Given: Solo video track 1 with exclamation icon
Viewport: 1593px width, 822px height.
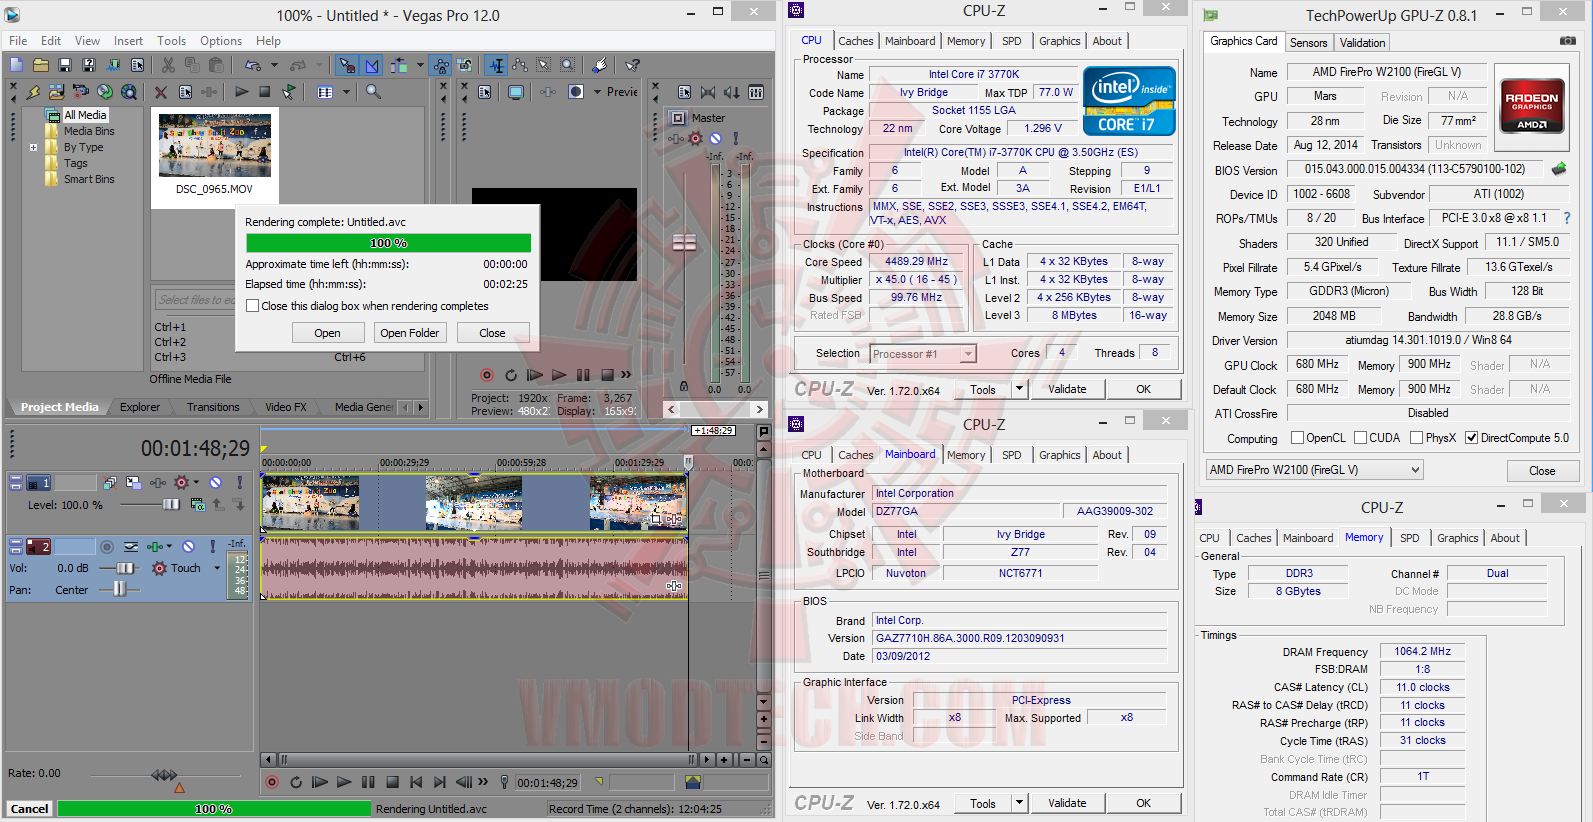Looking at the screenshot, I should (239, 483).
